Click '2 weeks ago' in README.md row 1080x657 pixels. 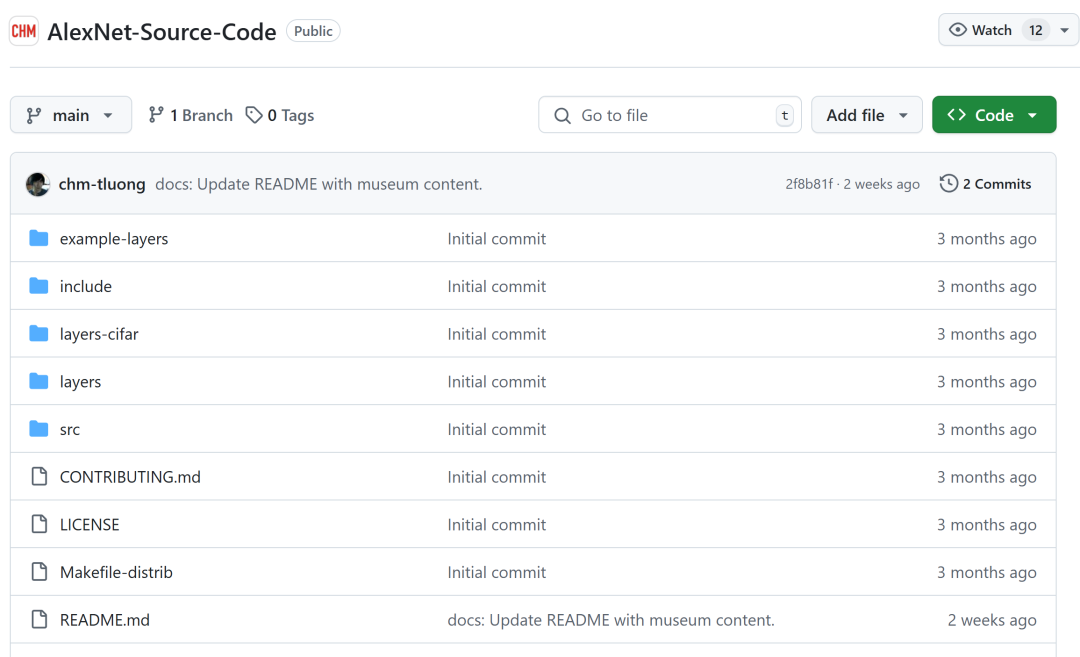coord(992,620)
